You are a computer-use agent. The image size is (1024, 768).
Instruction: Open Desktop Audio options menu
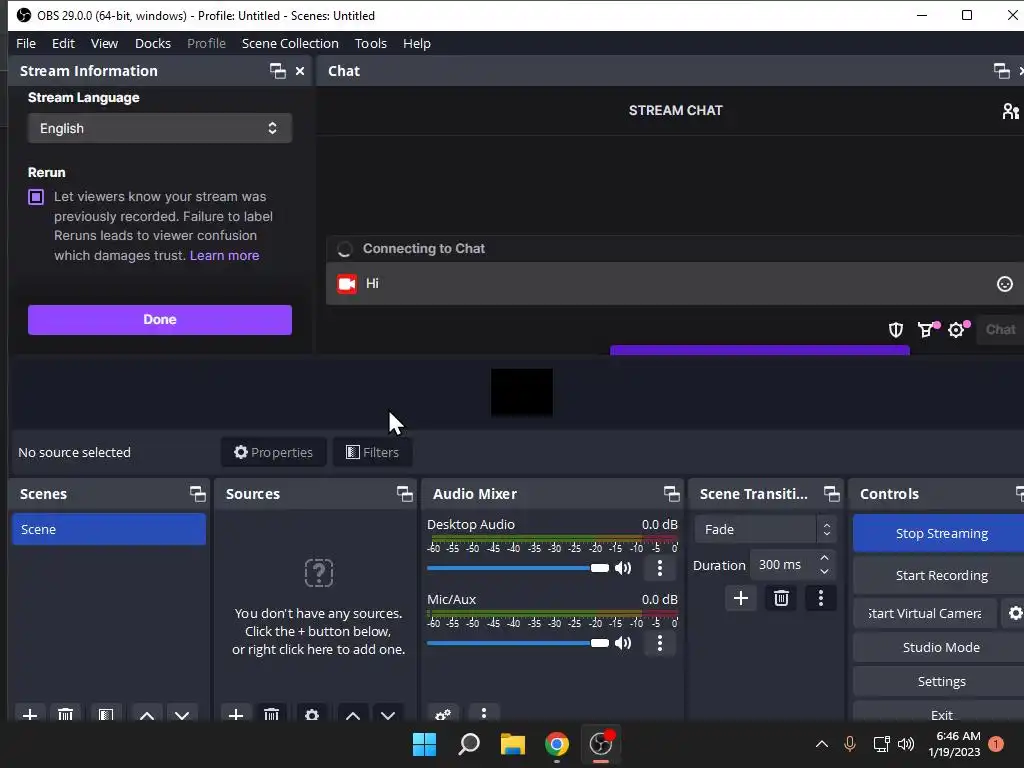point(660,568)
